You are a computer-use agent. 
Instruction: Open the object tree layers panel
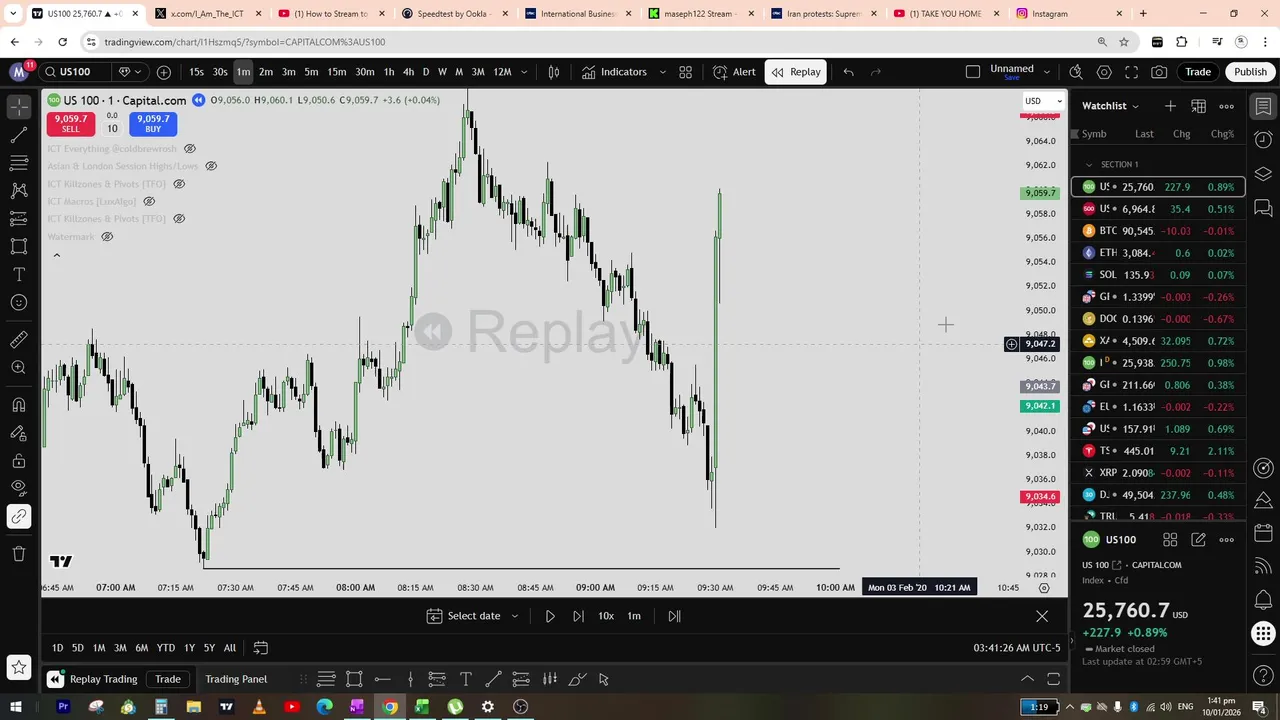click(x=1264, y=174)
